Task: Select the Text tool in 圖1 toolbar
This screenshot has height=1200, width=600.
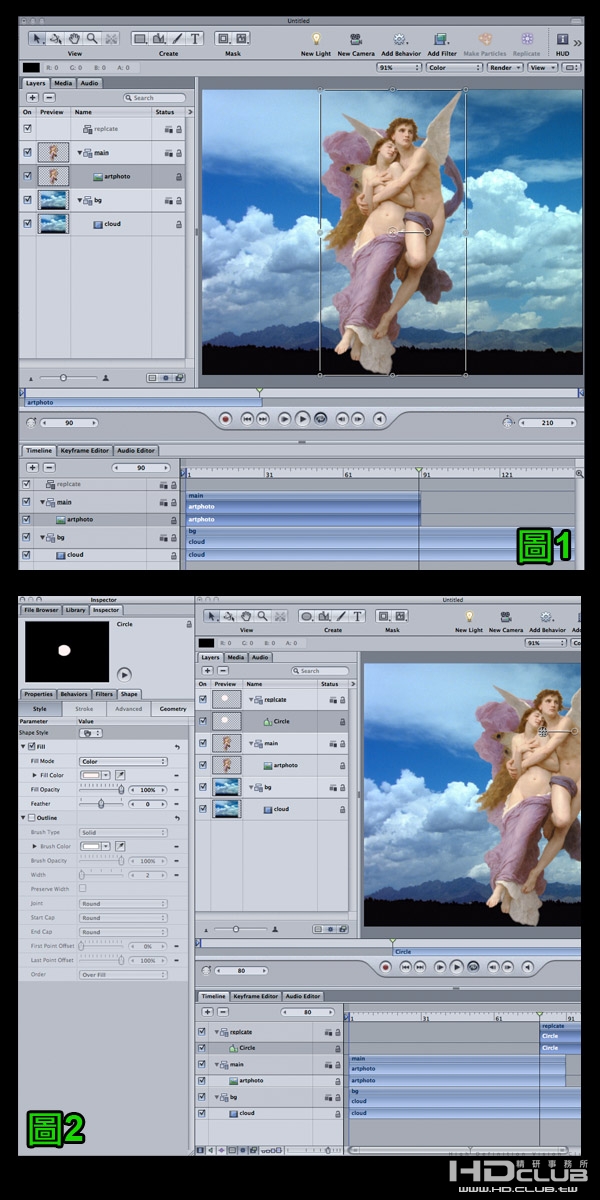Action: coord(195,38)
